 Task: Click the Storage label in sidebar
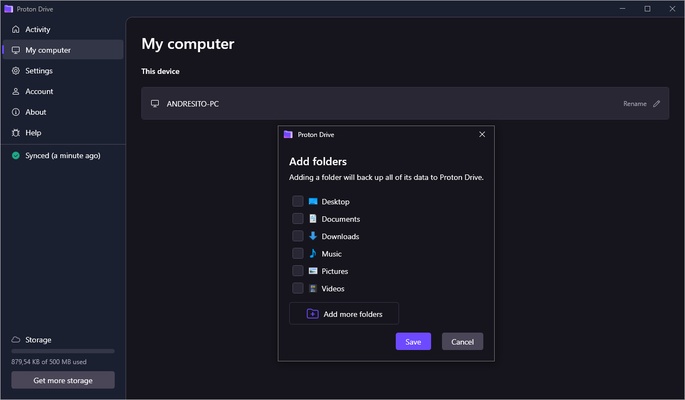coord(38,340)
